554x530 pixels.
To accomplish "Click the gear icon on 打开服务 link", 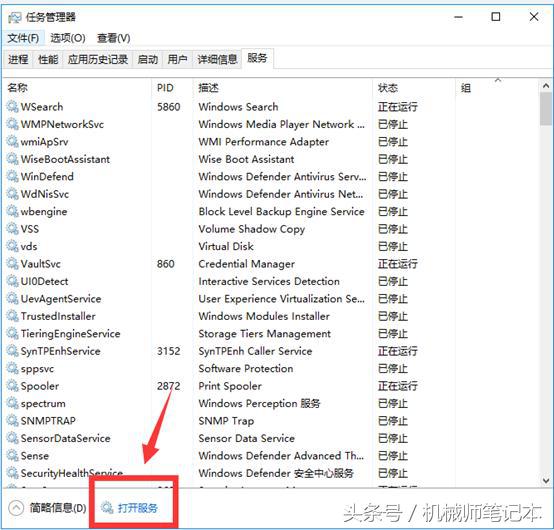I will click(107, 508).
